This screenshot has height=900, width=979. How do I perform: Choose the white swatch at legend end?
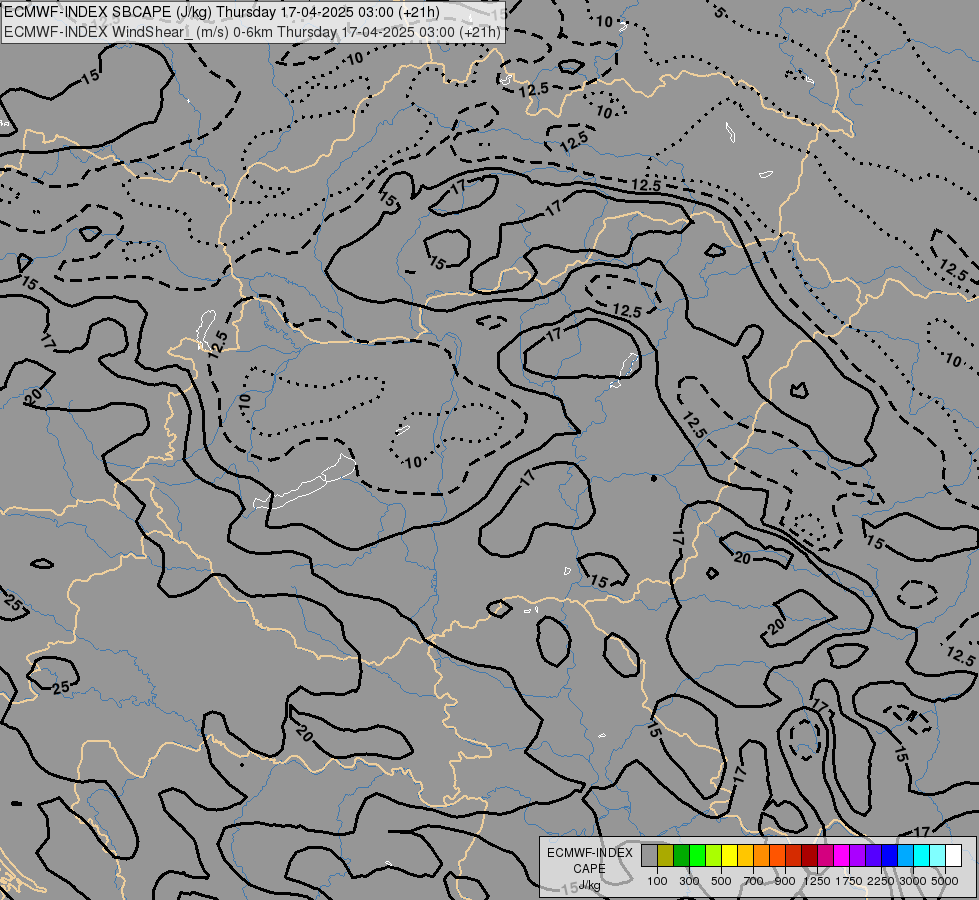pyautogui.click(x=953, y=855)
